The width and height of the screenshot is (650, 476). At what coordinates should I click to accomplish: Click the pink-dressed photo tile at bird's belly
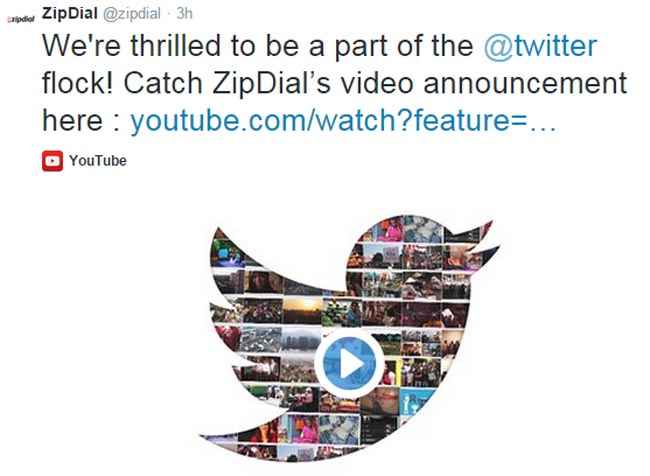click(x=303, y=428)
